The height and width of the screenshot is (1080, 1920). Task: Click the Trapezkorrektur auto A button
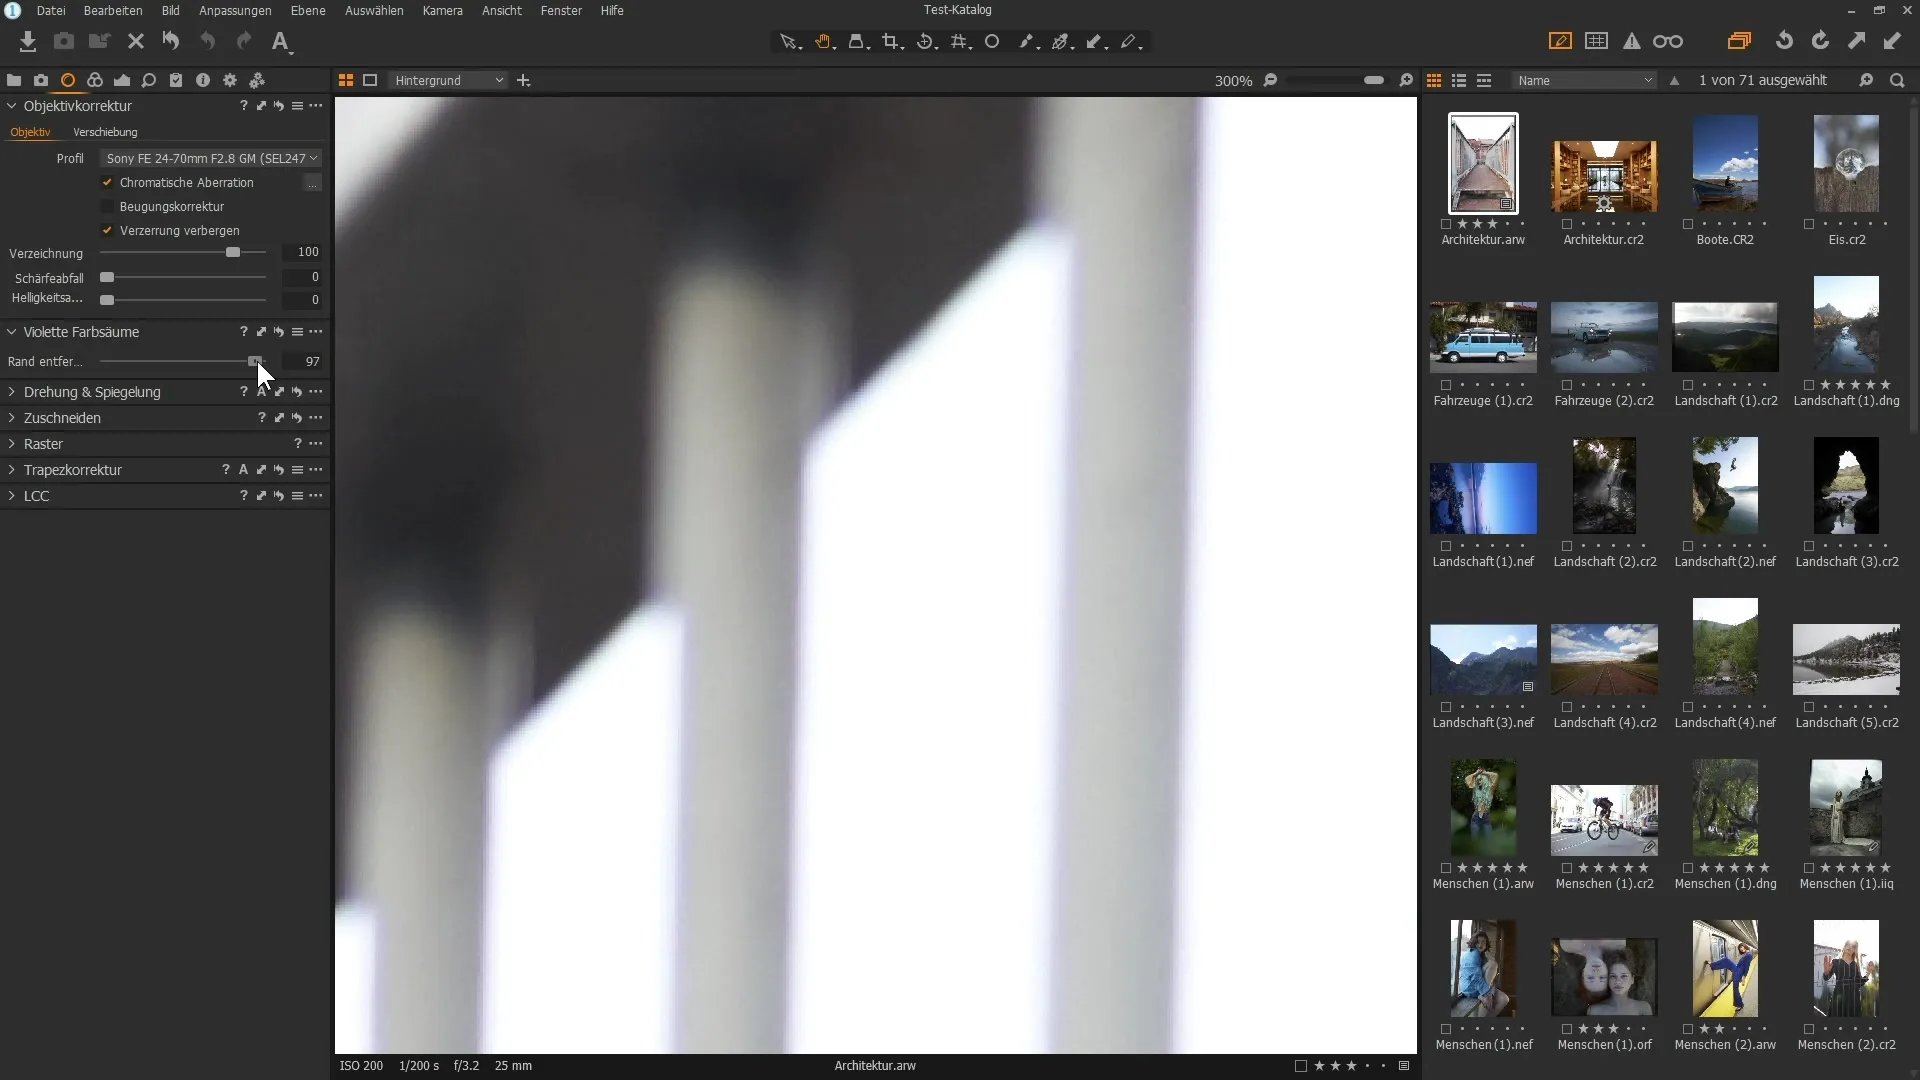pos(243,470)
